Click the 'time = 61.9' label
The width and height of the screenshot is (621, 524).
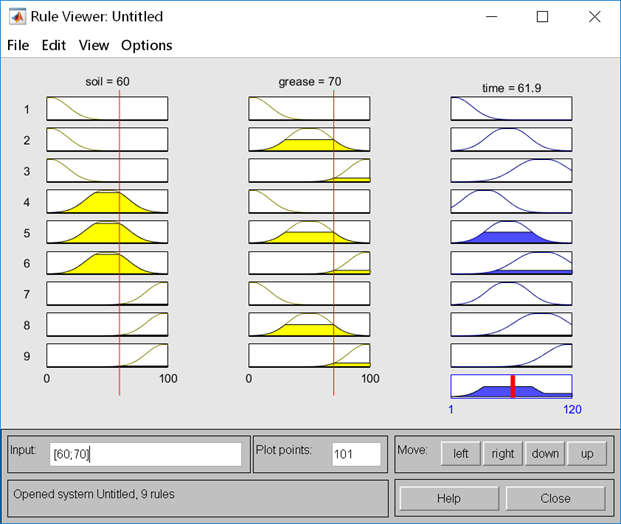tap(512, 88)
